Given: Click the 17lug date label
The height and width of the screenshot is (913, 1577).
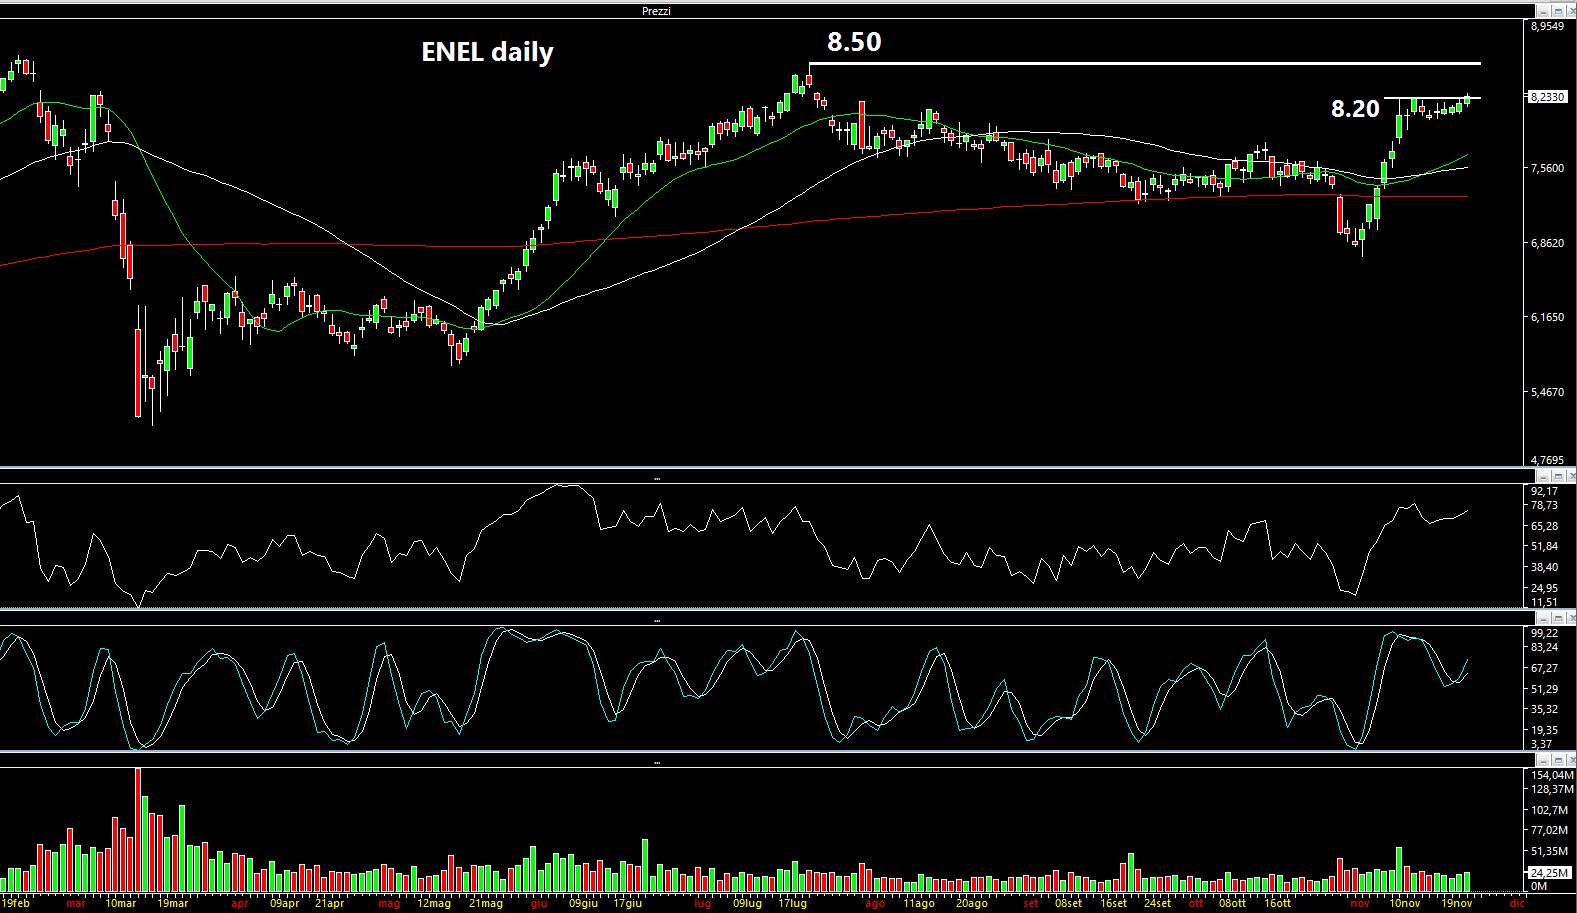Looking at the screenshot, I should pos(792,903).
